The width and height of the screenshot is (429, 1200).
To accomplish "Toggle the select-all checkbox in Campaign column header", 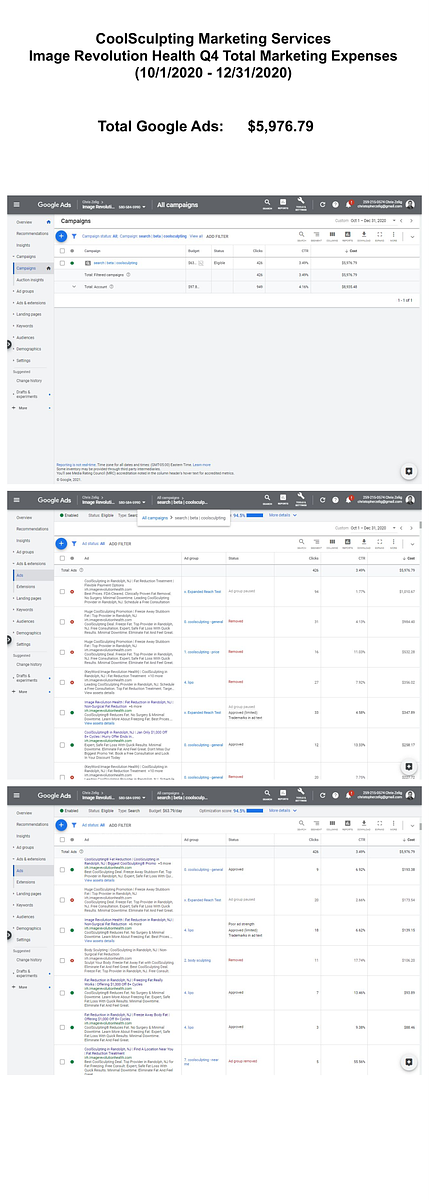I will (x=61, y=250).
